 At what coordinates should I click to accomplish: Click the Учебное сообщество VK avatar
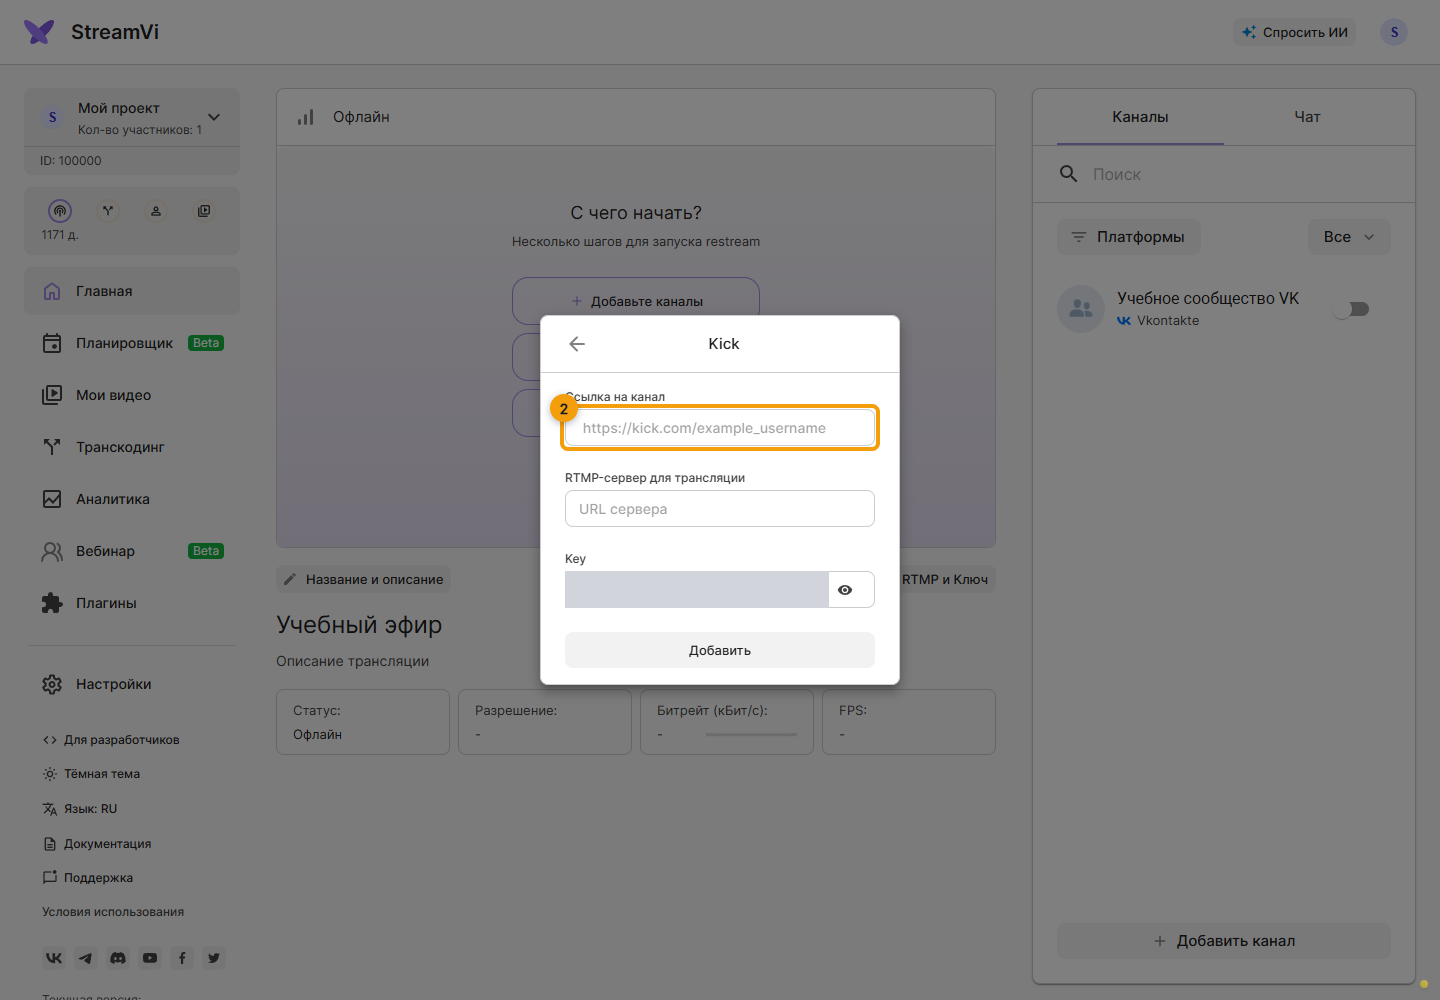tap(1081, 309)
